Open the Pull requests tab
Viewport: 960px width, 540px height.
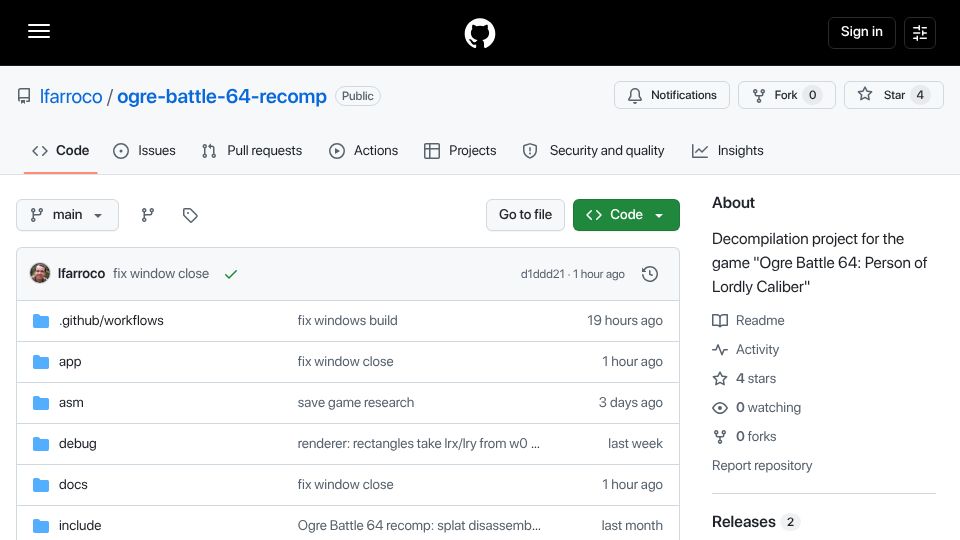[252, 151]
